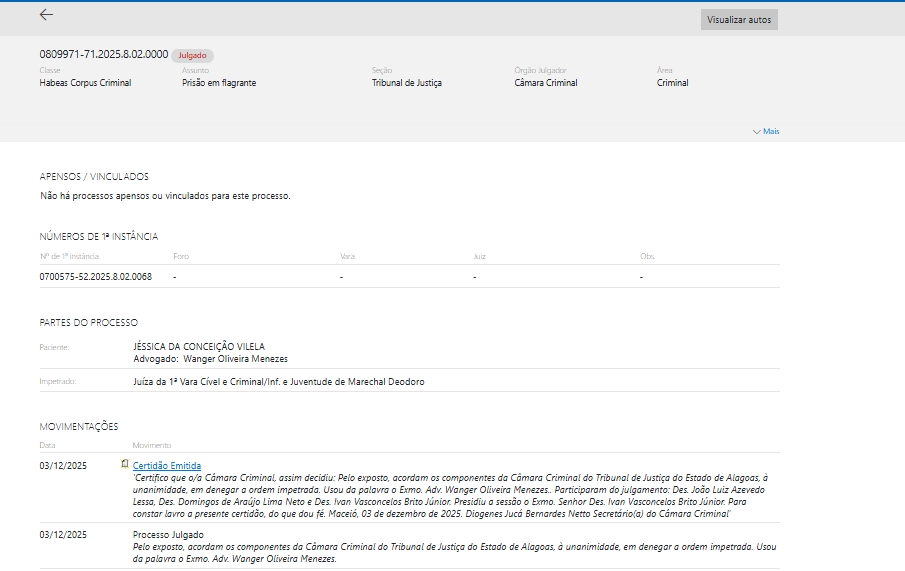This screenshot has width=905, height=571.
Task: Click the Prisão em flagrante subject value
Action: pyautogui.click(x=218, y=83)
